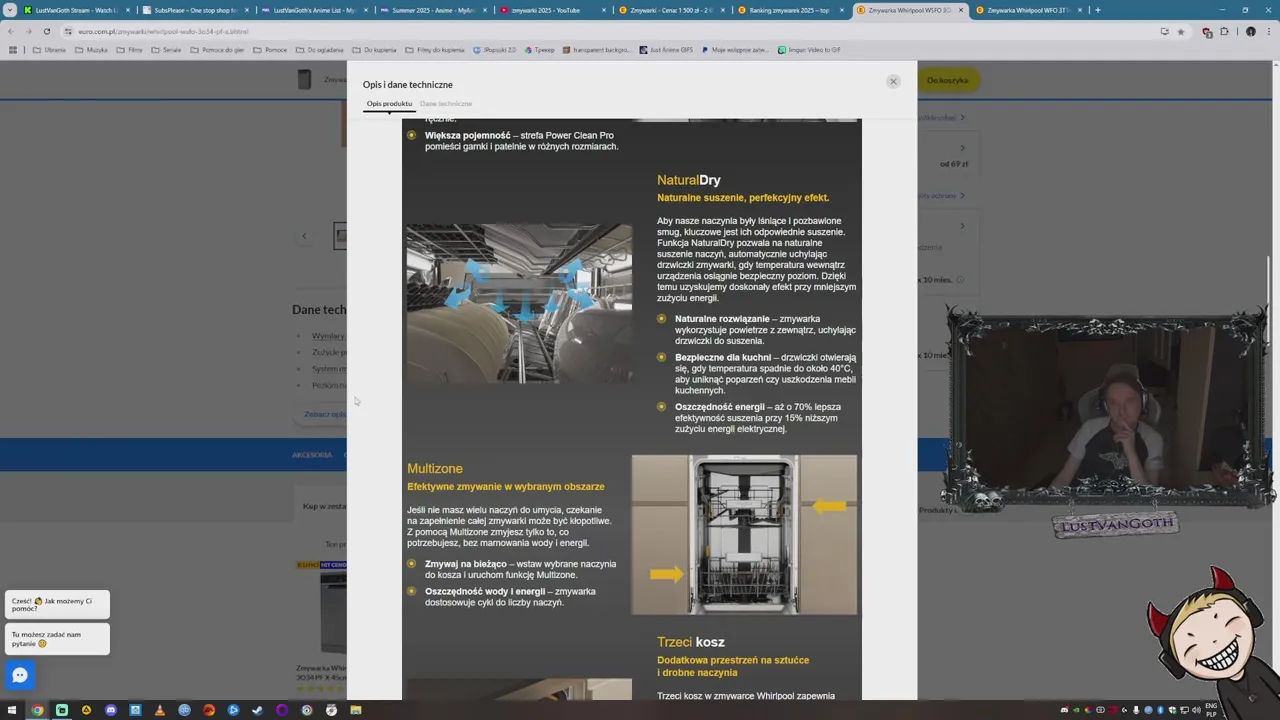Open the Ubrania bookmark folder
The height and width of the screenshot is (720, 1280).
point(49,49)
